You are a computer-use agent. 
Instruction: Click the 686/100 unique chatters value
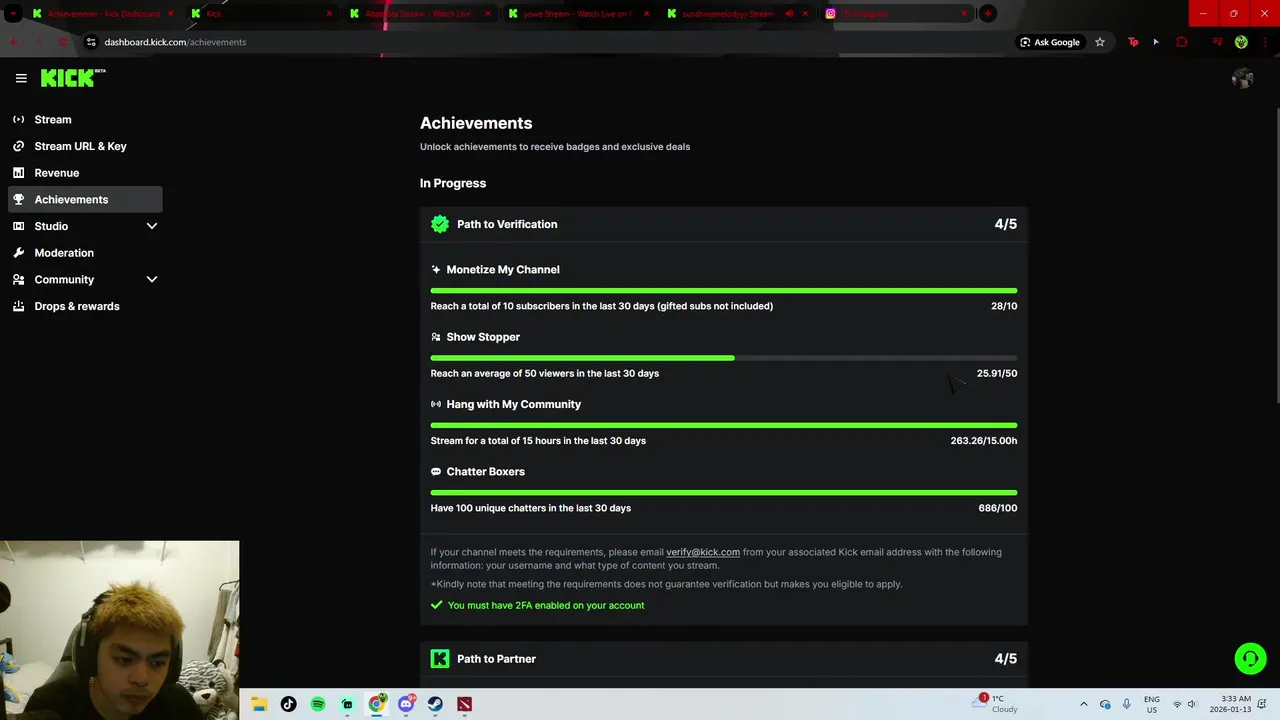pyautogui.click(x=998, y=508)
